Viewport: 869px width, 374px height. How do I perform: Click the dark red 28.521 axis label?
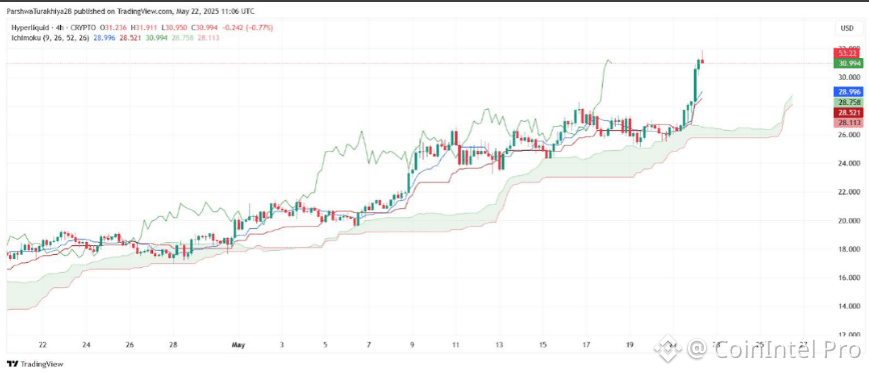847,112
